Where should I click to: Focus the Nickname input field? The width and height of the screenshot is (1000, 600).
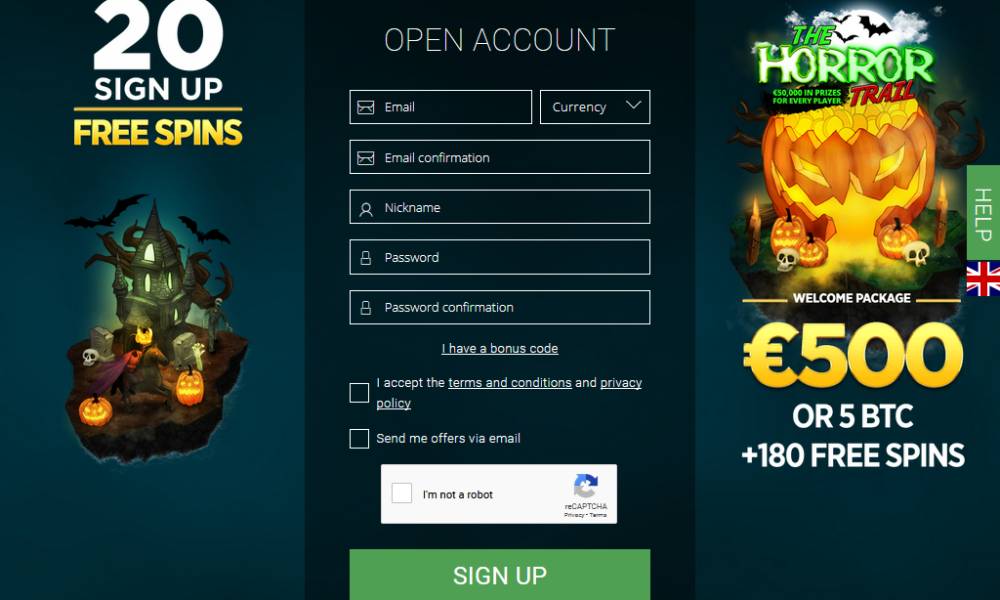coord(500,207)
